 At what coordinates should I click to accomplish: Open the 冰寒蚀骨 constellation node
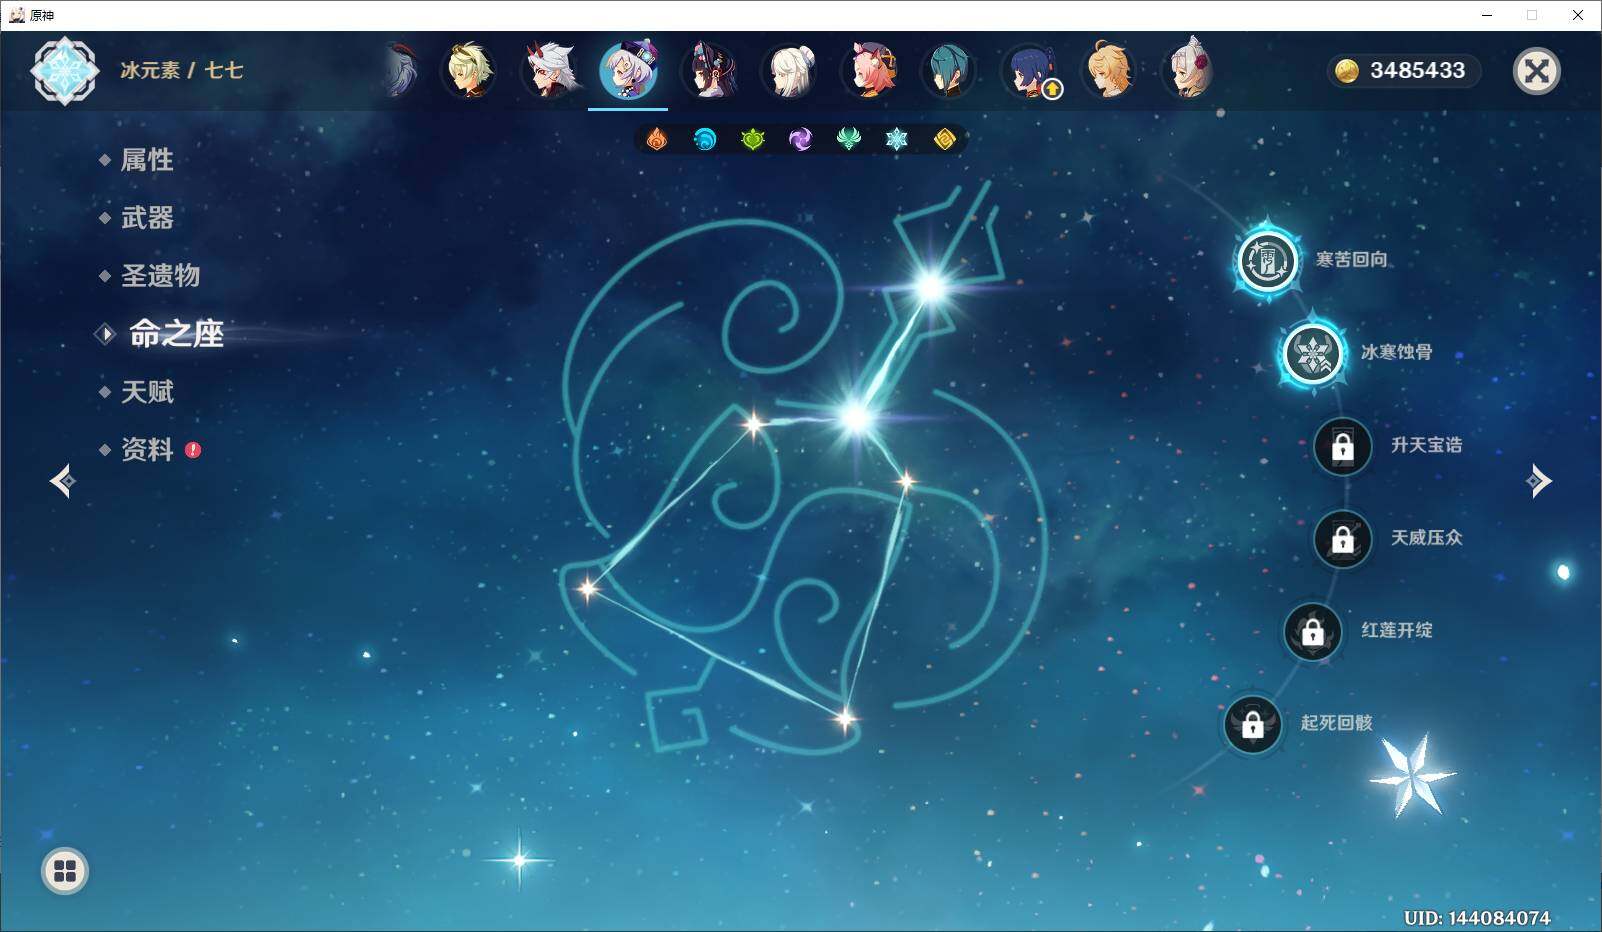(x=1312, y=353)
